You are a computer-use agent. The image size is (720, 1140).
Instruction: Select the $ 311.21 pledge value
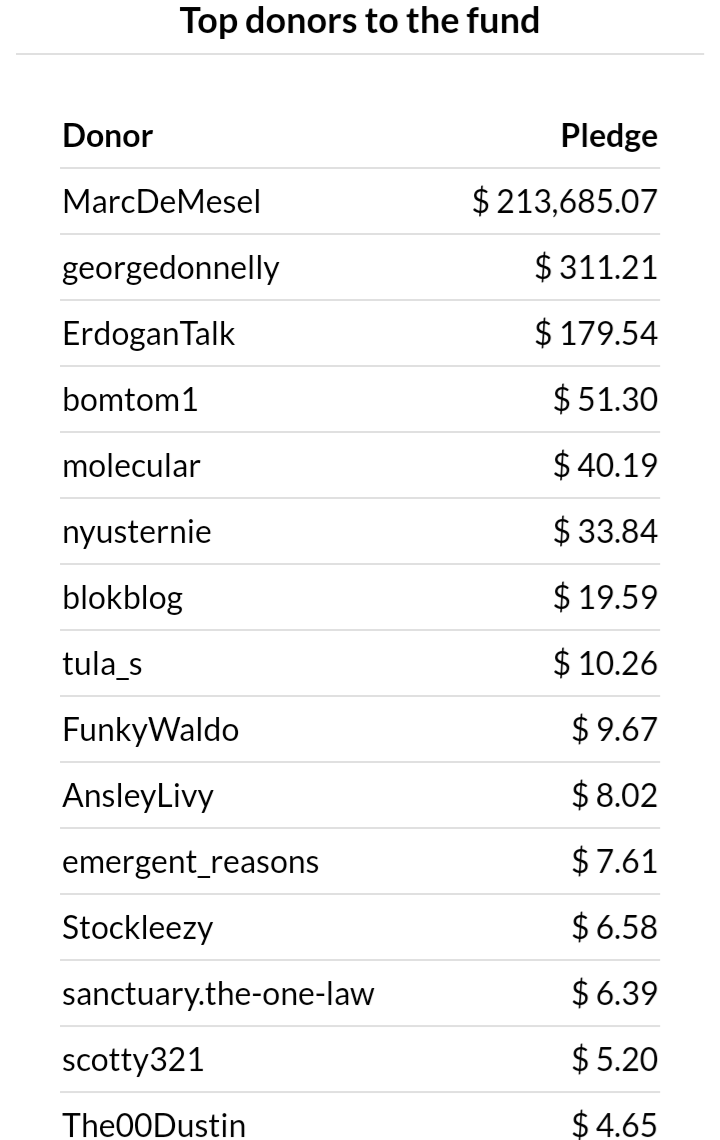596,268
